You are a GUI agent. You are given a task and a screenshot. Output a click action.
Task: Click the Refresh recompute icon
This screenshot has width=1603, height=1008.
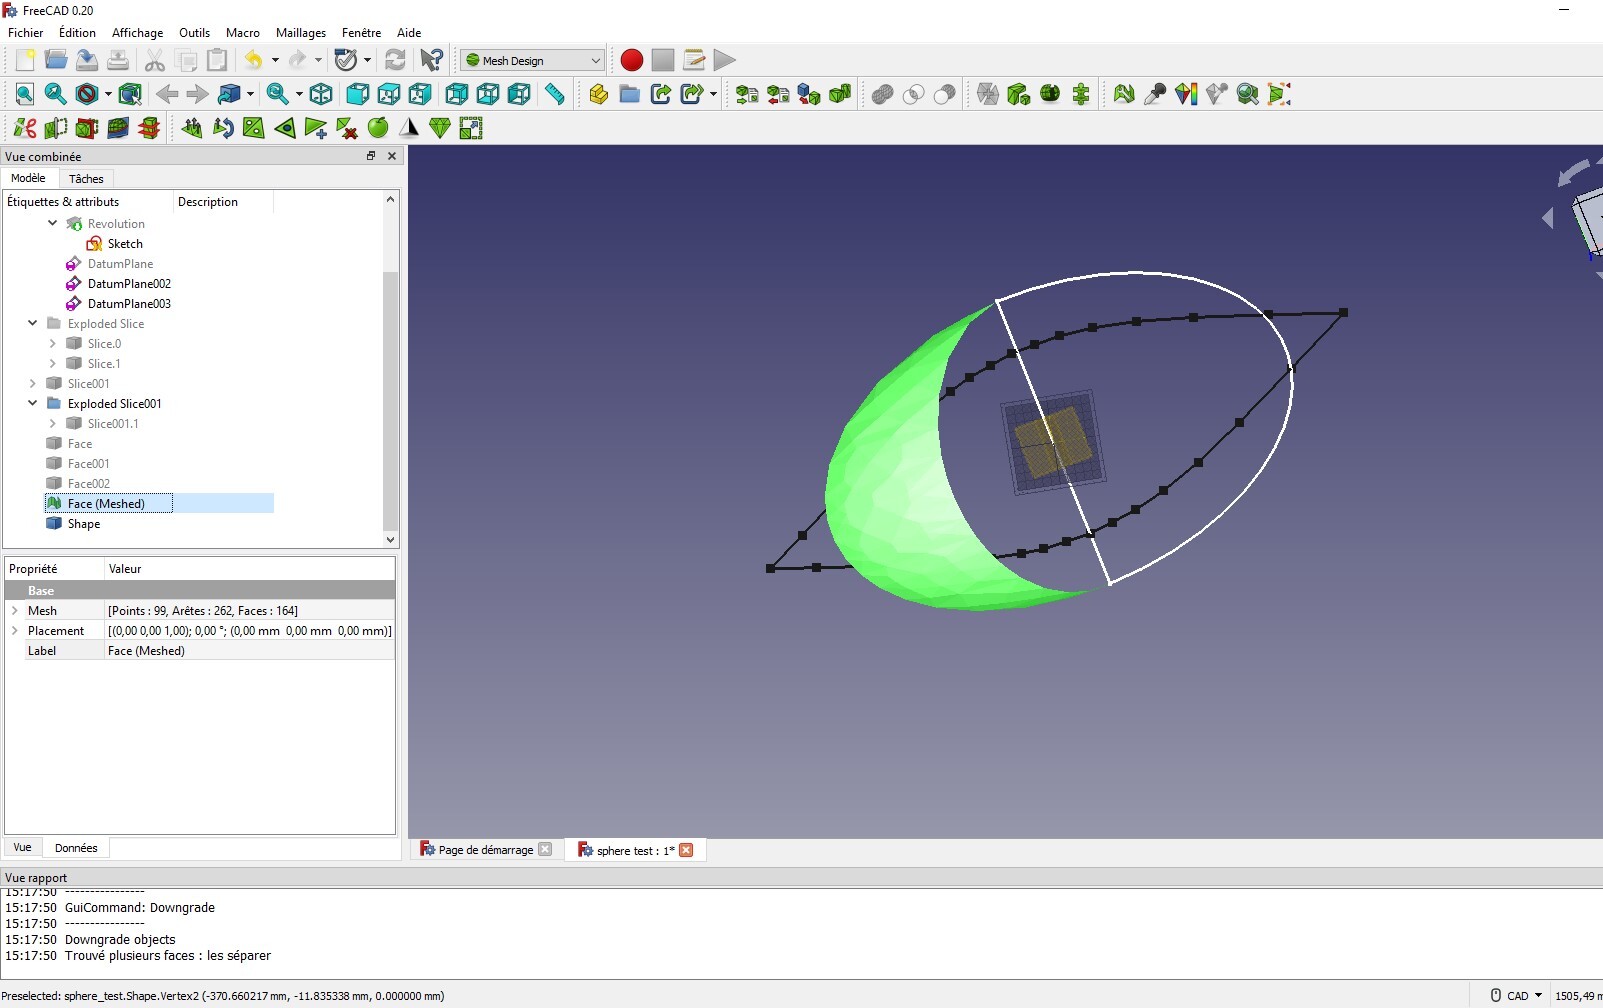point(395,60)
